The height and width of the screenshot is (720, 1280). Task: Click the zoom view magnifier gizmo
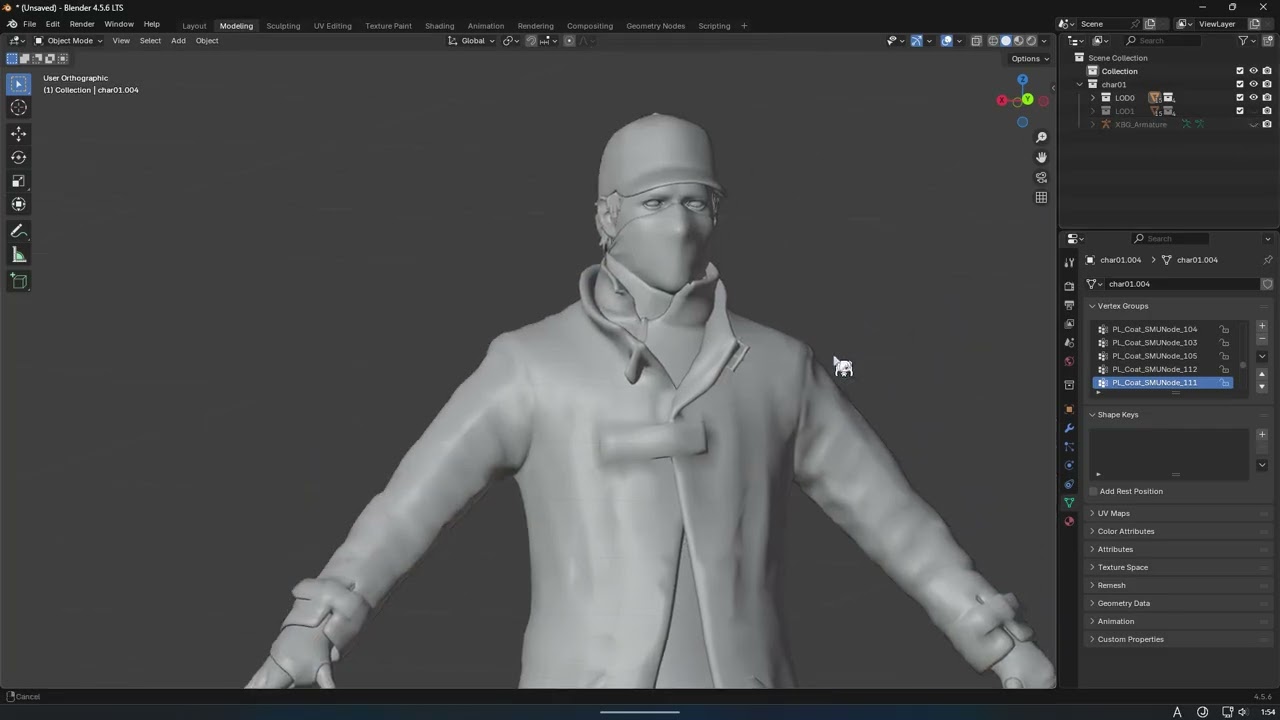(1041, 137)
